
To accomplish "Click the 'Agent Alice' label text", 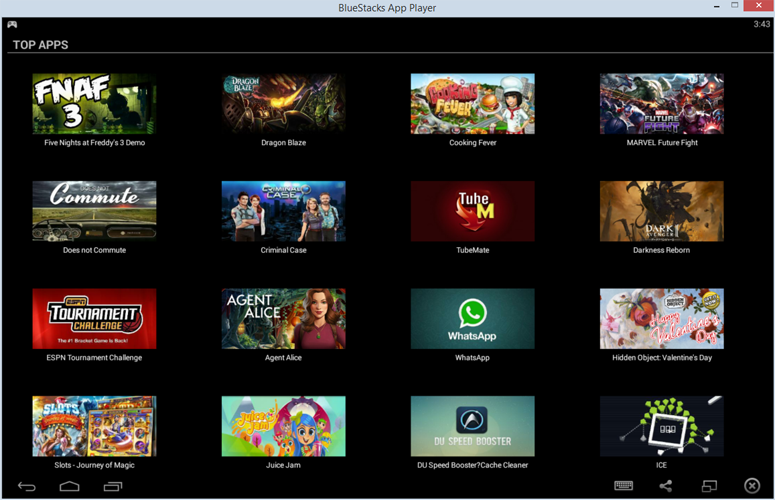I will point(283,358).
